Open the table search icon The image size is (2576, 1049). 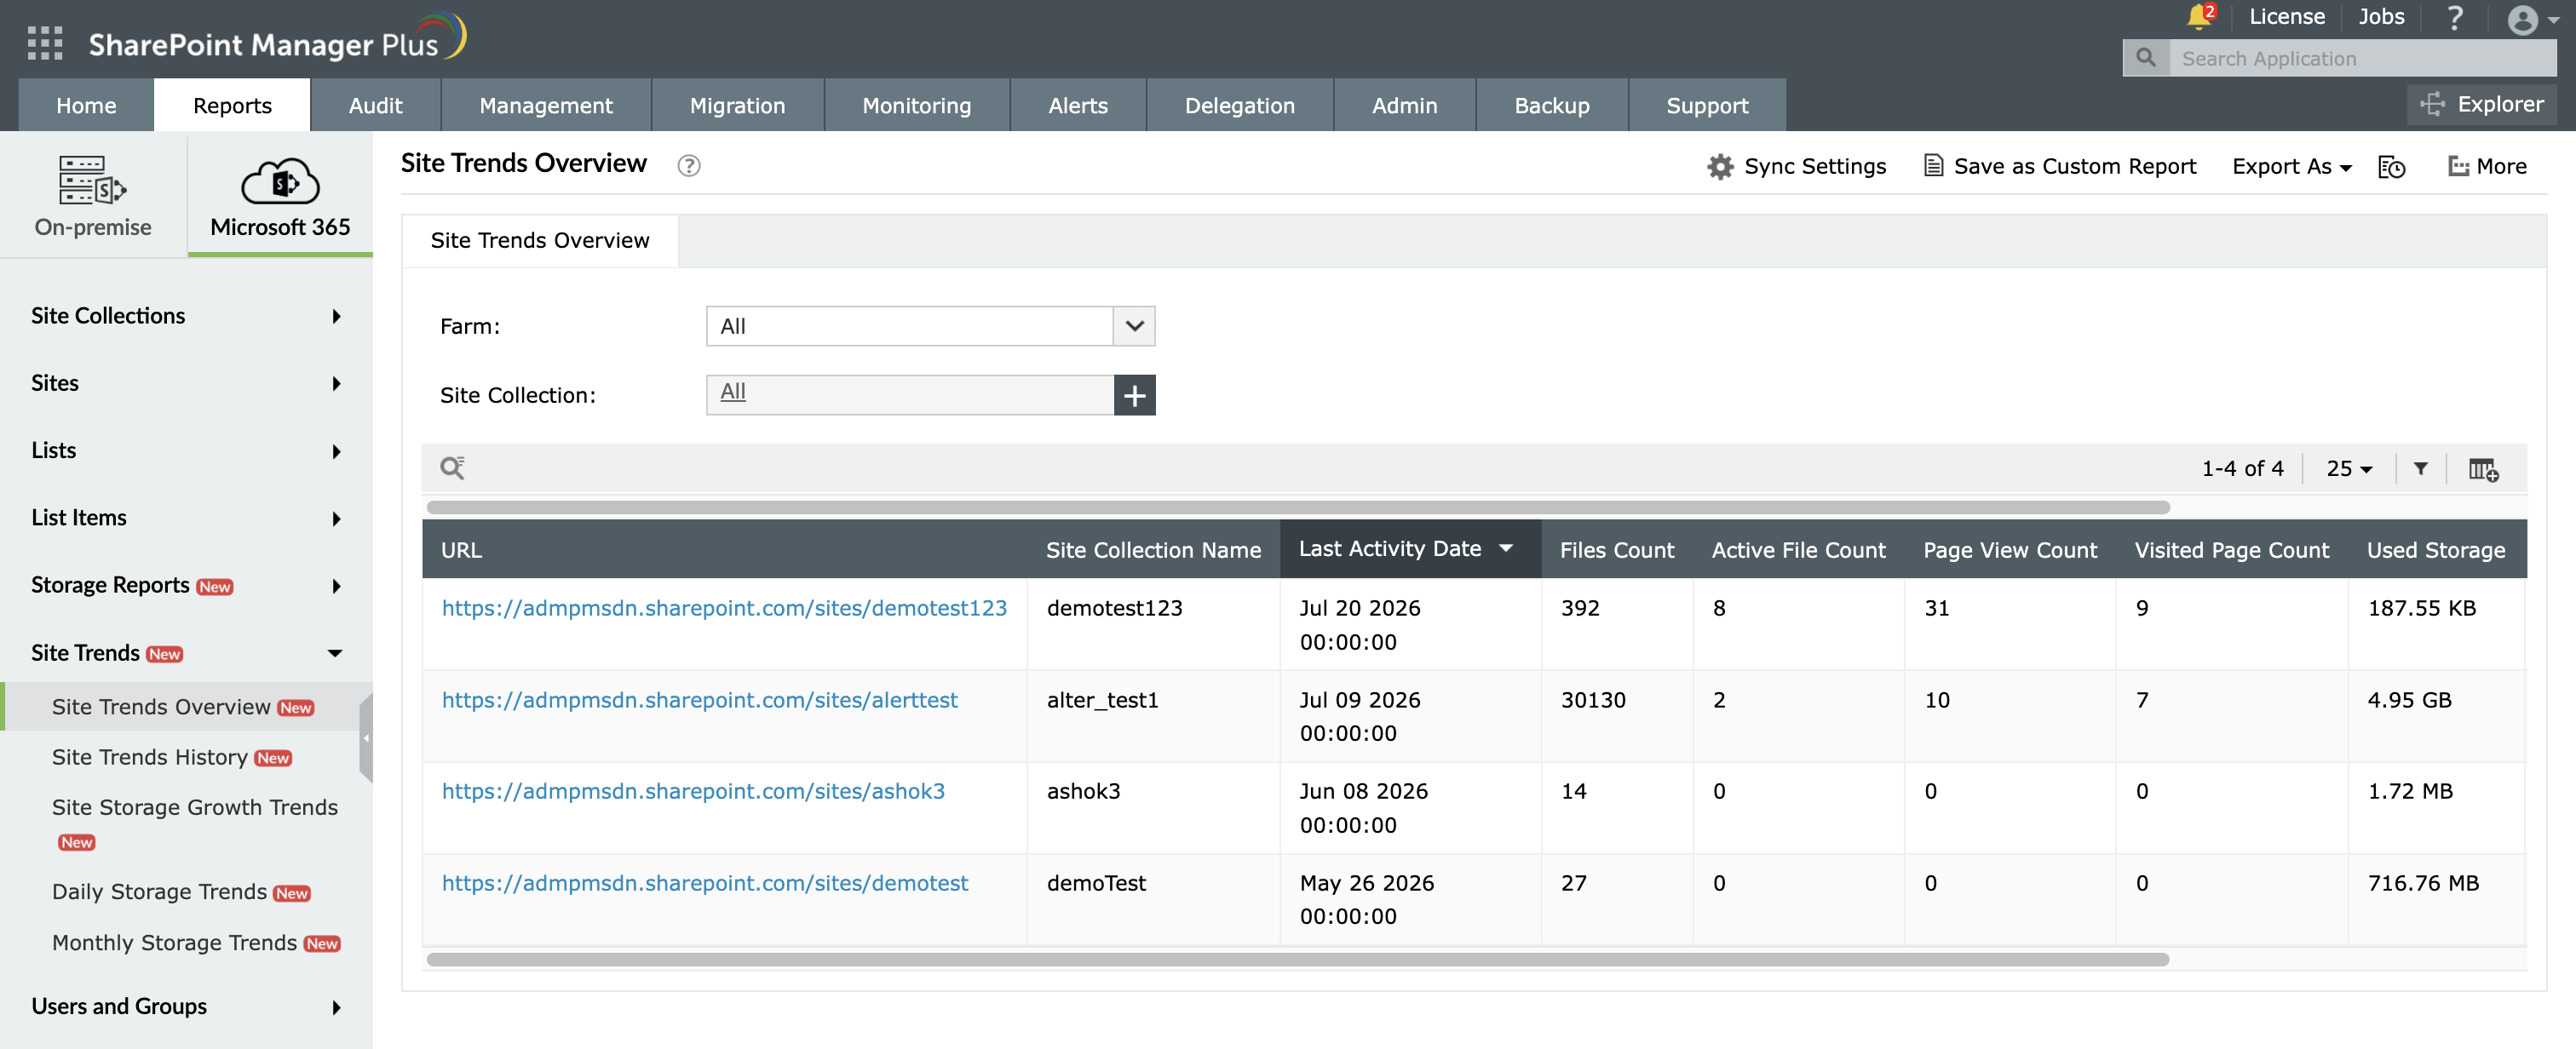pos(453,468)
